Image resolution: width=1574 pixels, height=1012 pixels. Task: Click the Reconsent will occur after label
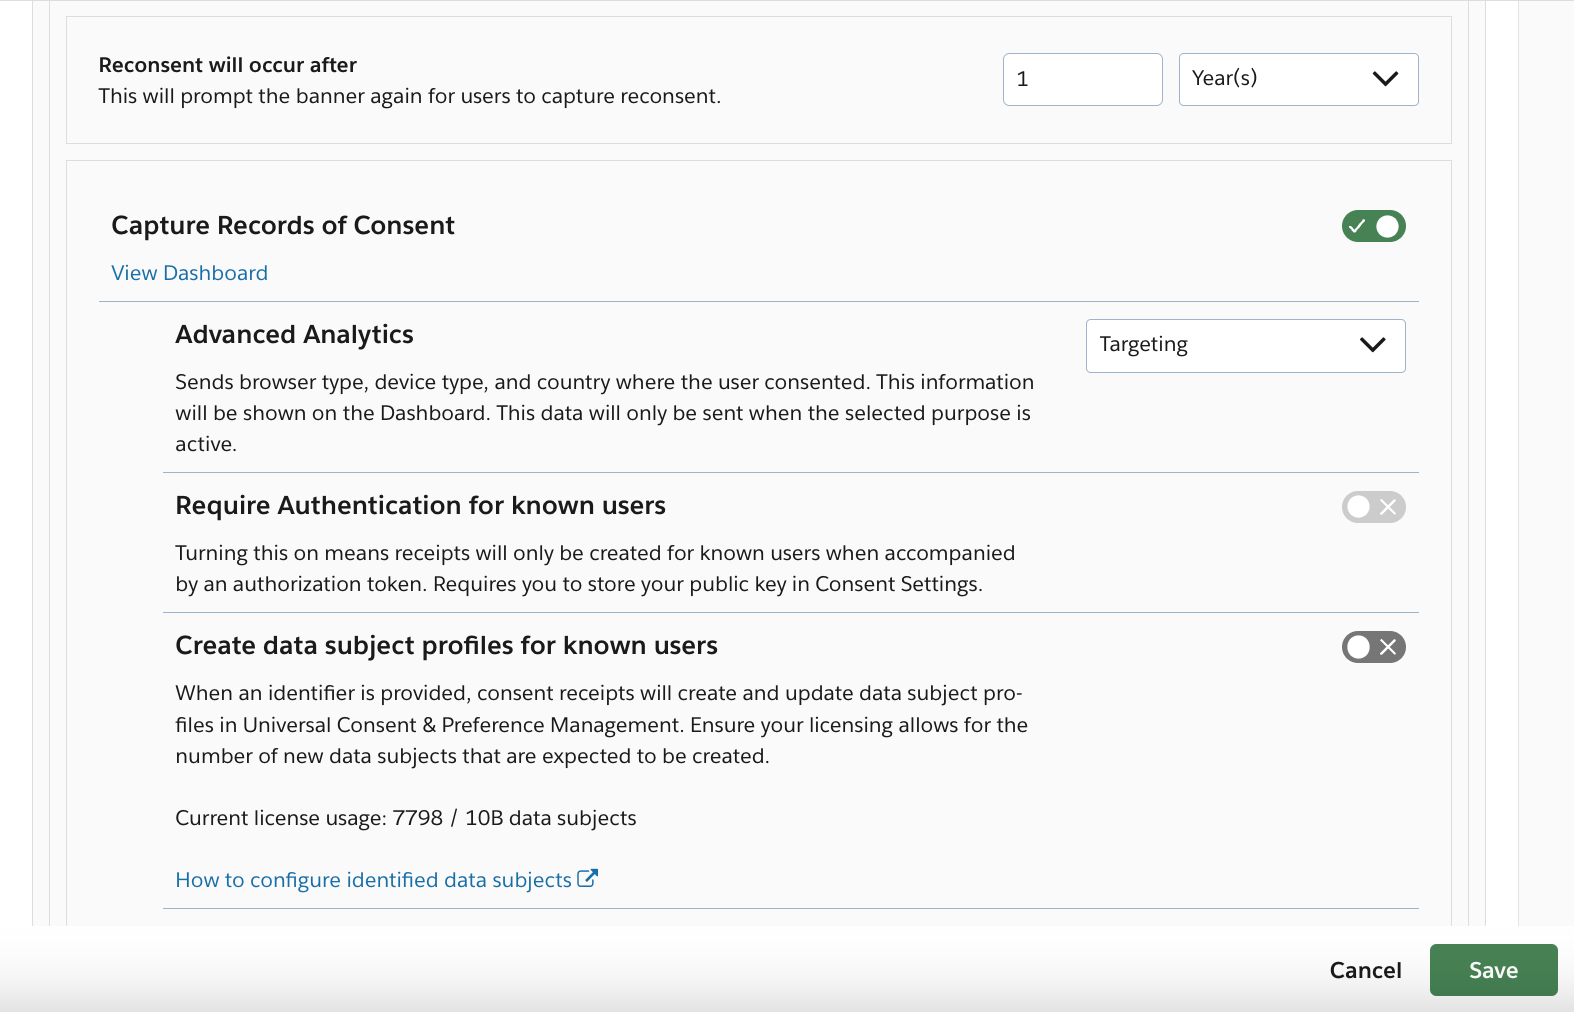pyautogui.click(x=227, y=65)
